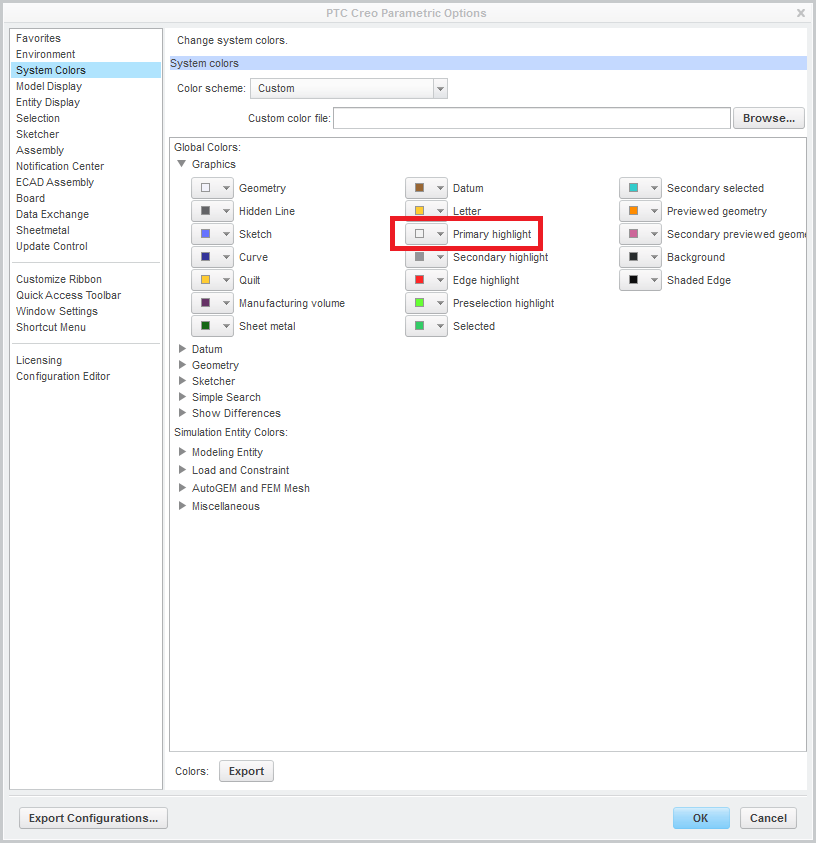This screenshot has height=843, width=816.
Task: Open the Color scheme dropdown
Action: [x=349, y=89]
